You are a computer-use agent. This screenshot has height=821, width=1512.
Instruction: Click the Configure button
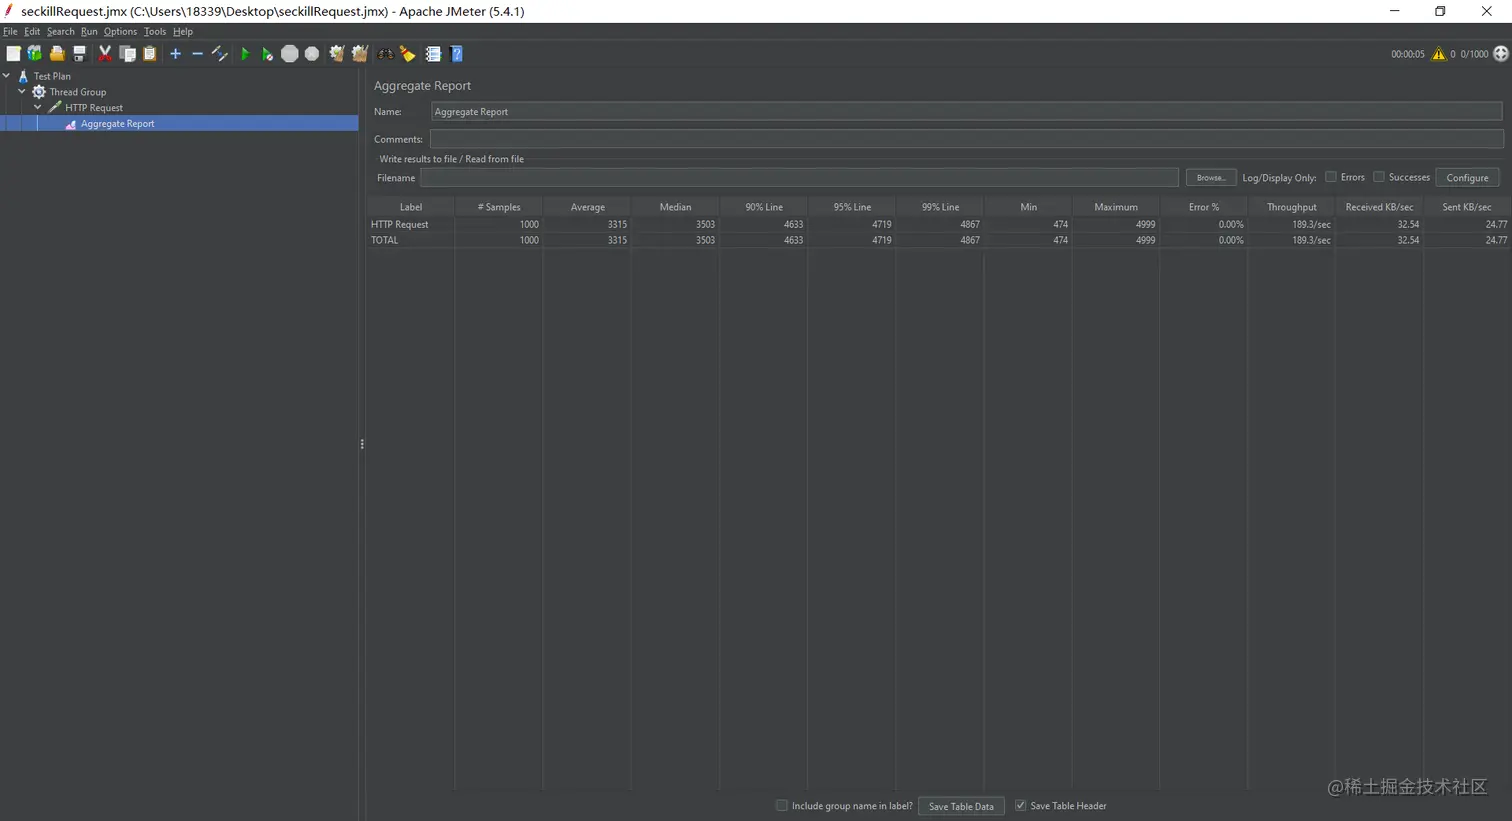[x=1467, y=178]
